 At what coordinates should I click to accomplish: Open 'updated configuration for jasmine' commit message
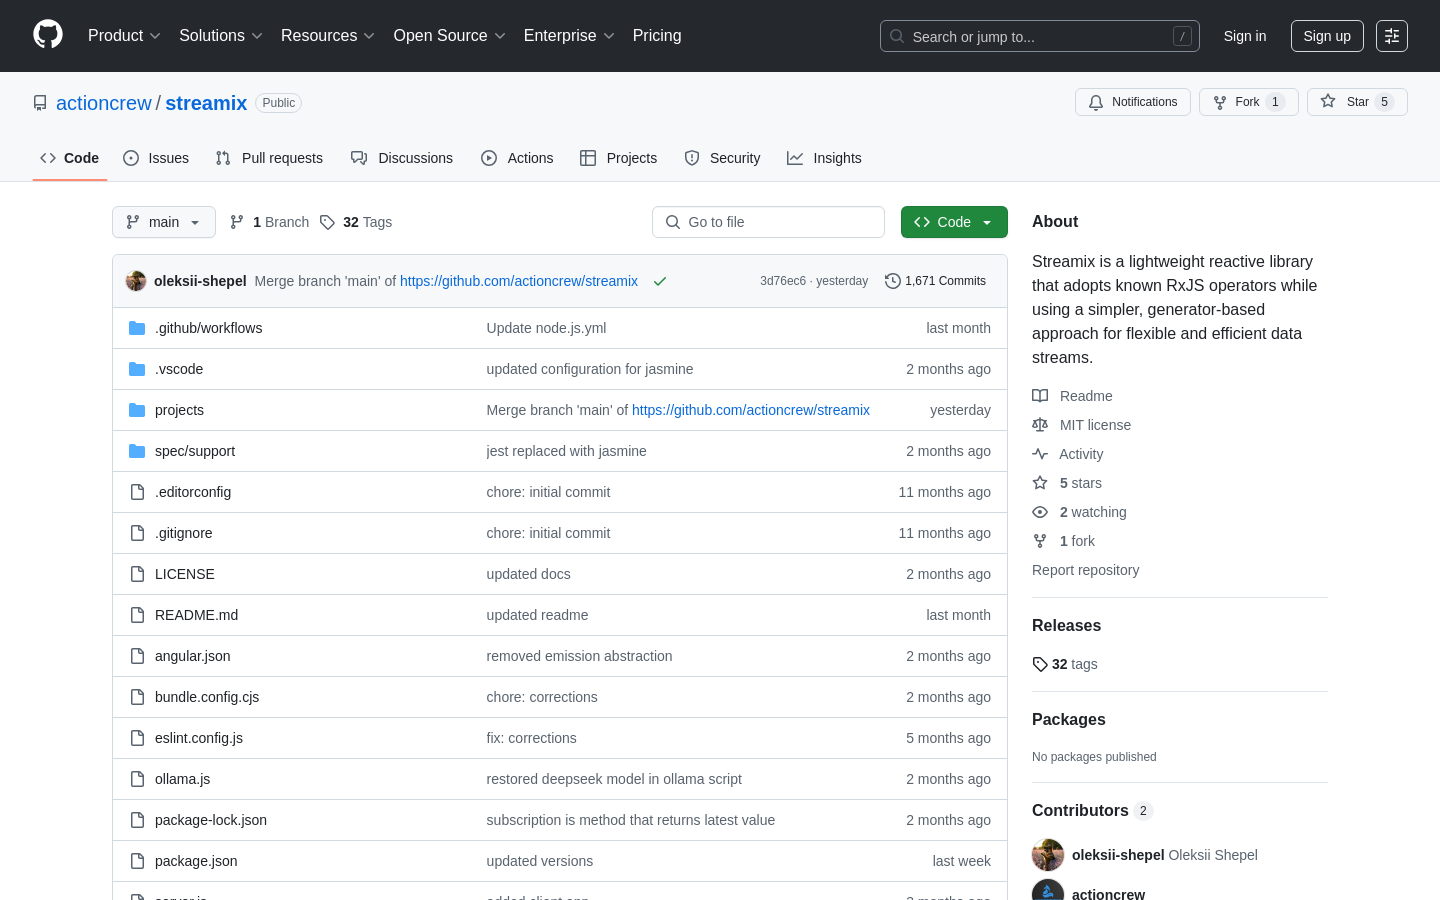(590, 369)
